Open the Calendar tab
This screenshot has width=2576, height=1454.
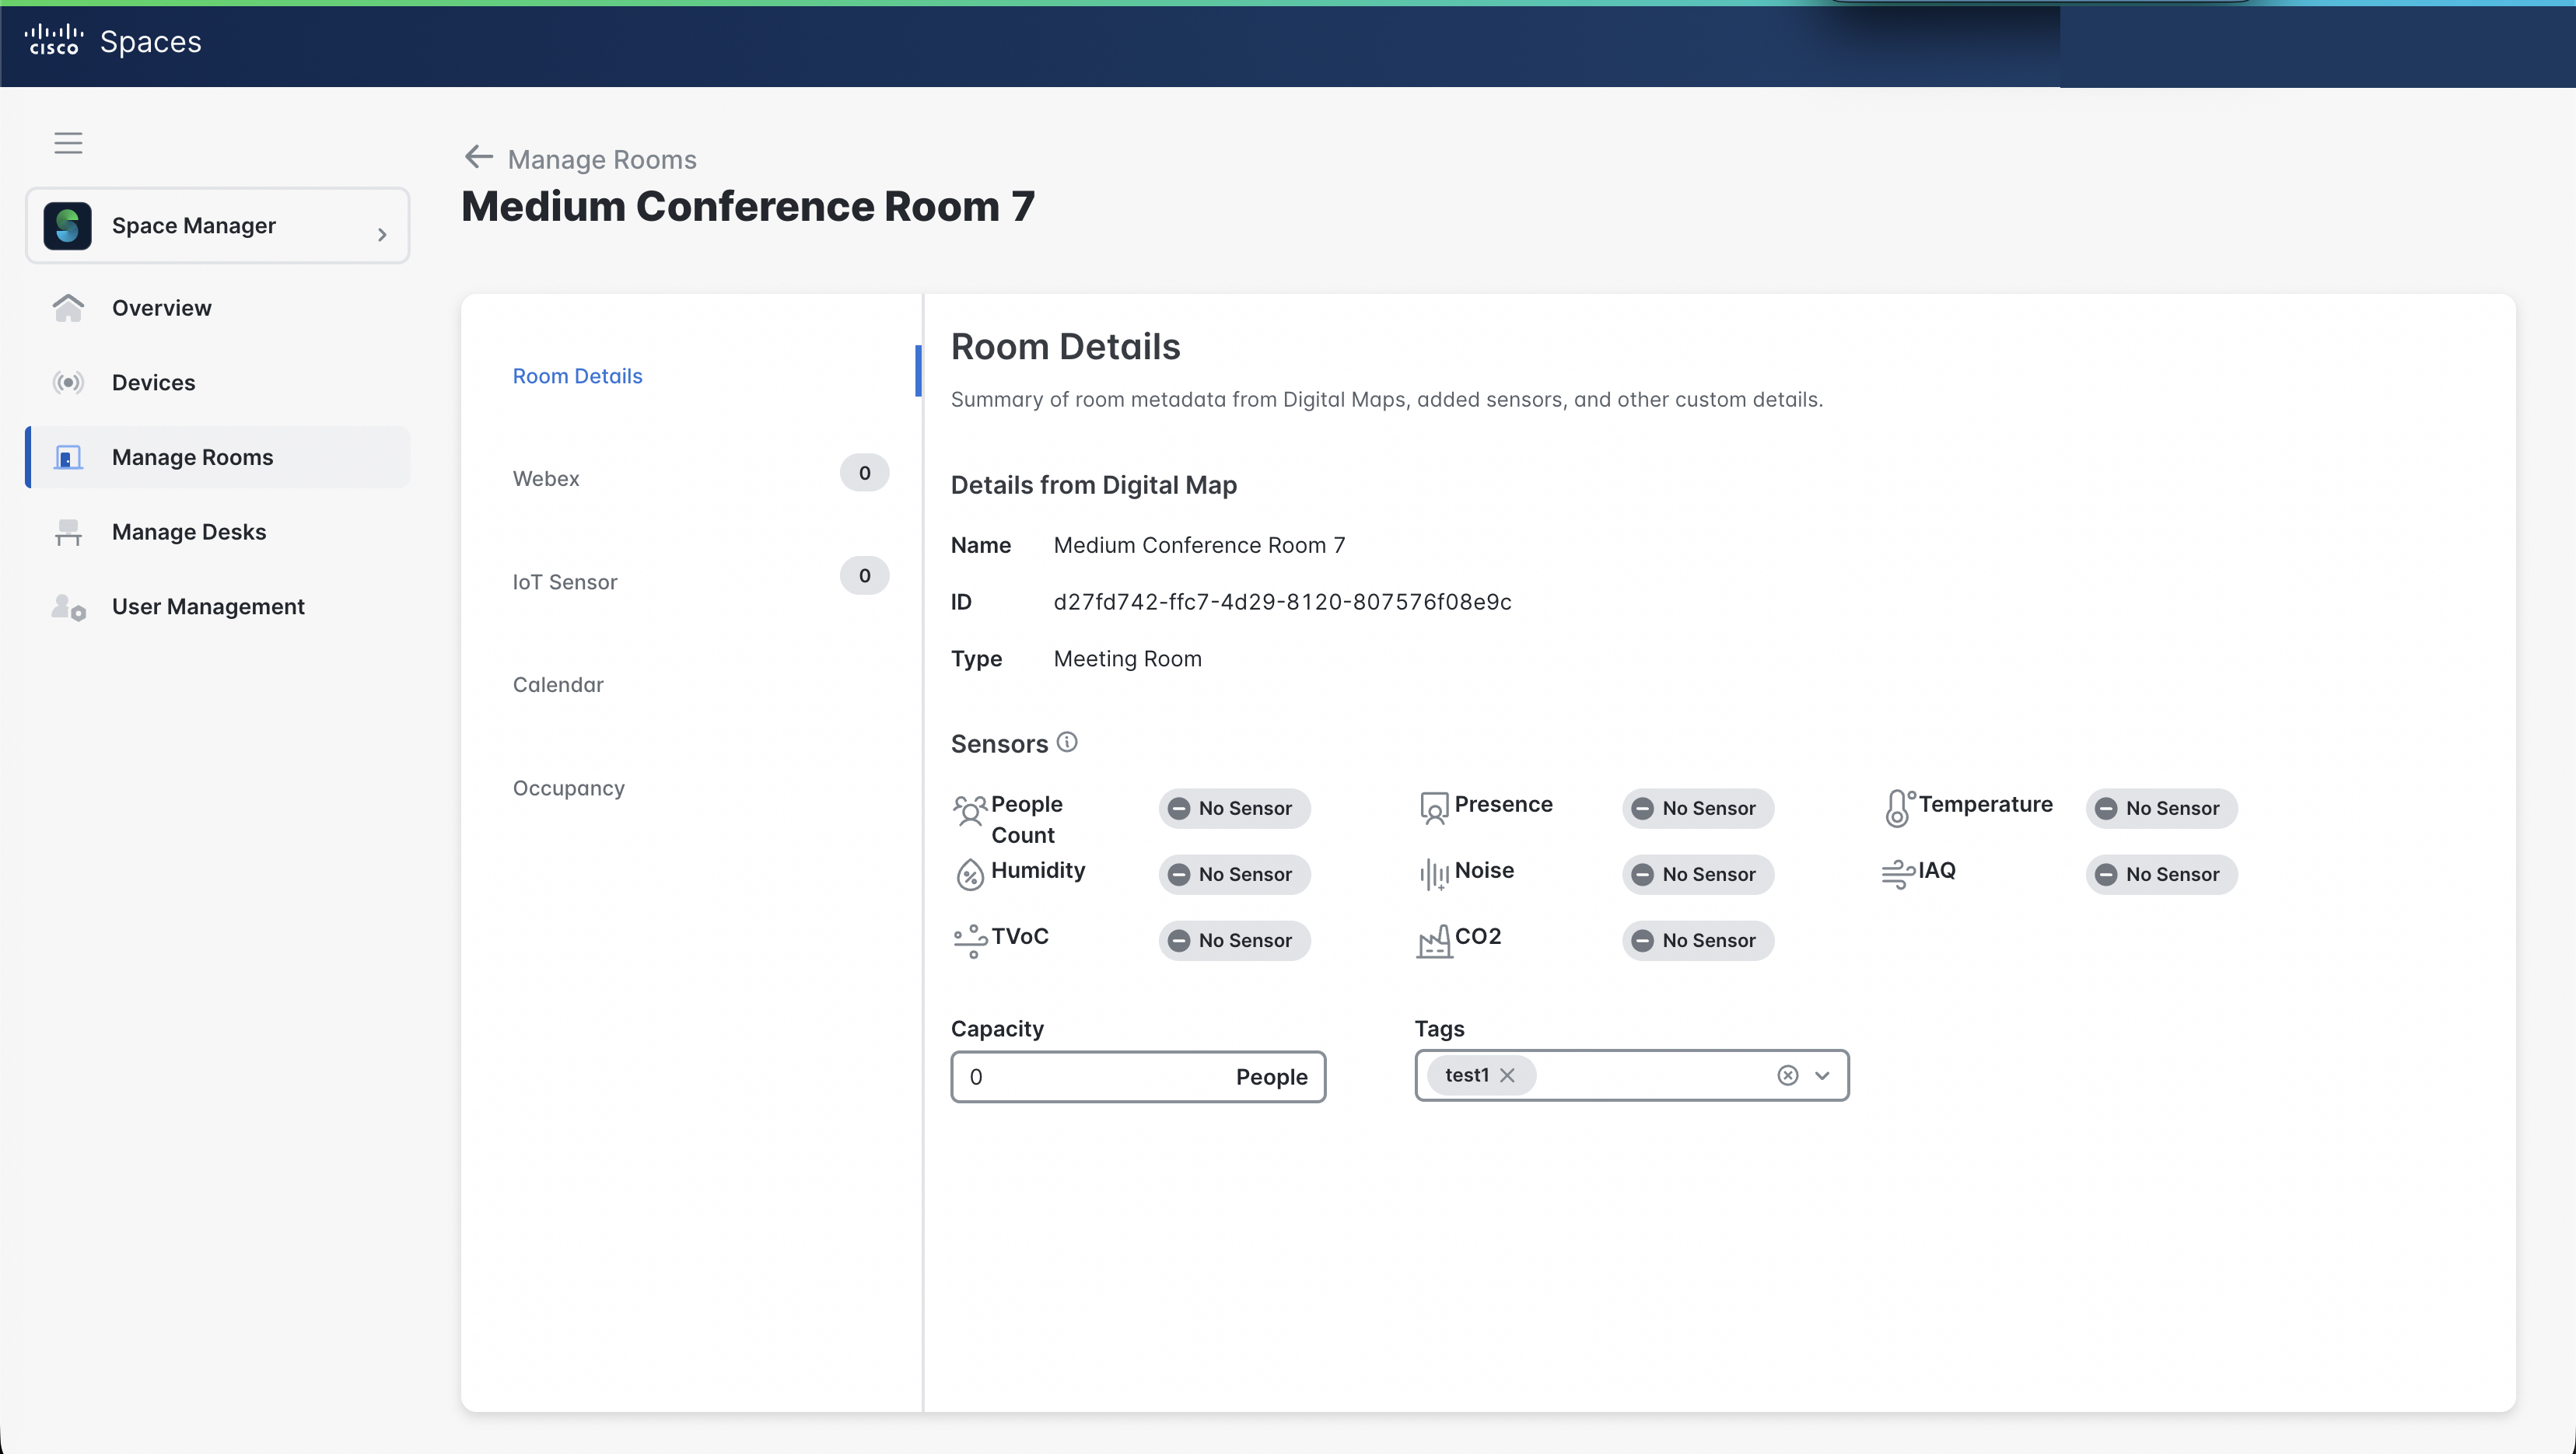(x=558, y=685)
